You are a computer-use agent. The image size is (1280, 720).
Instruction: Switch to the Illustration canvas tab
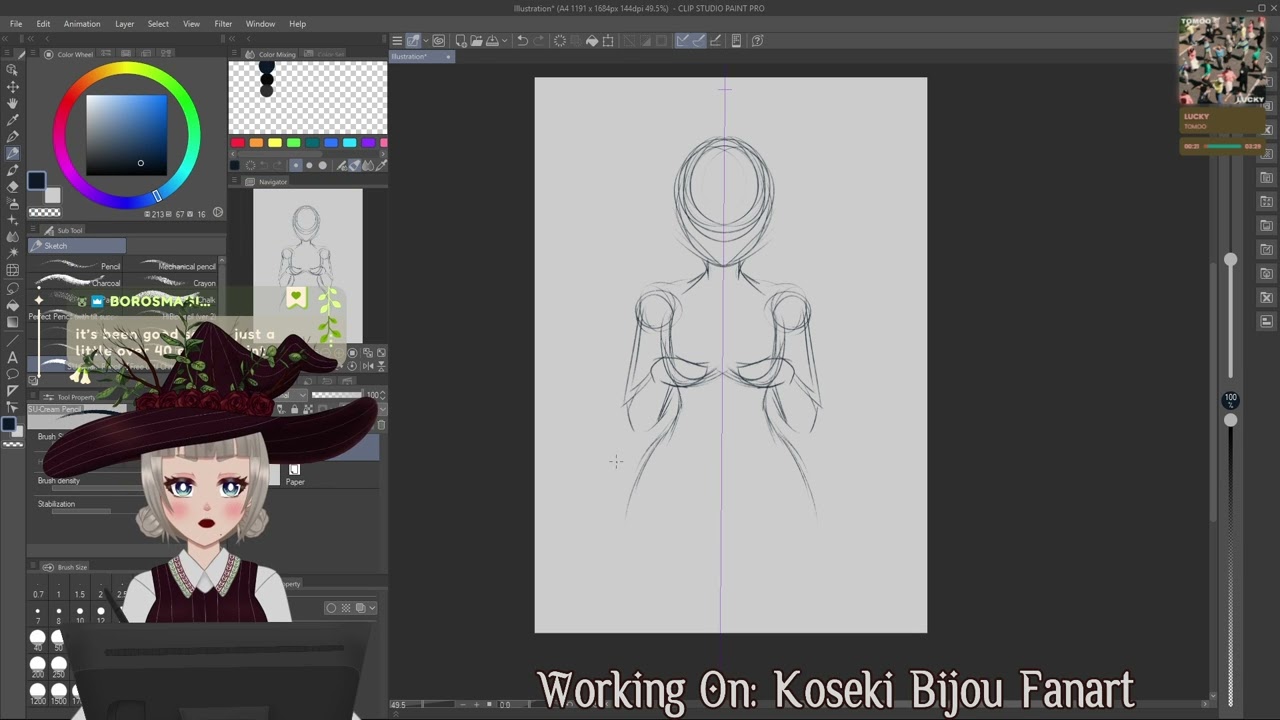click(x=421, y=57)
